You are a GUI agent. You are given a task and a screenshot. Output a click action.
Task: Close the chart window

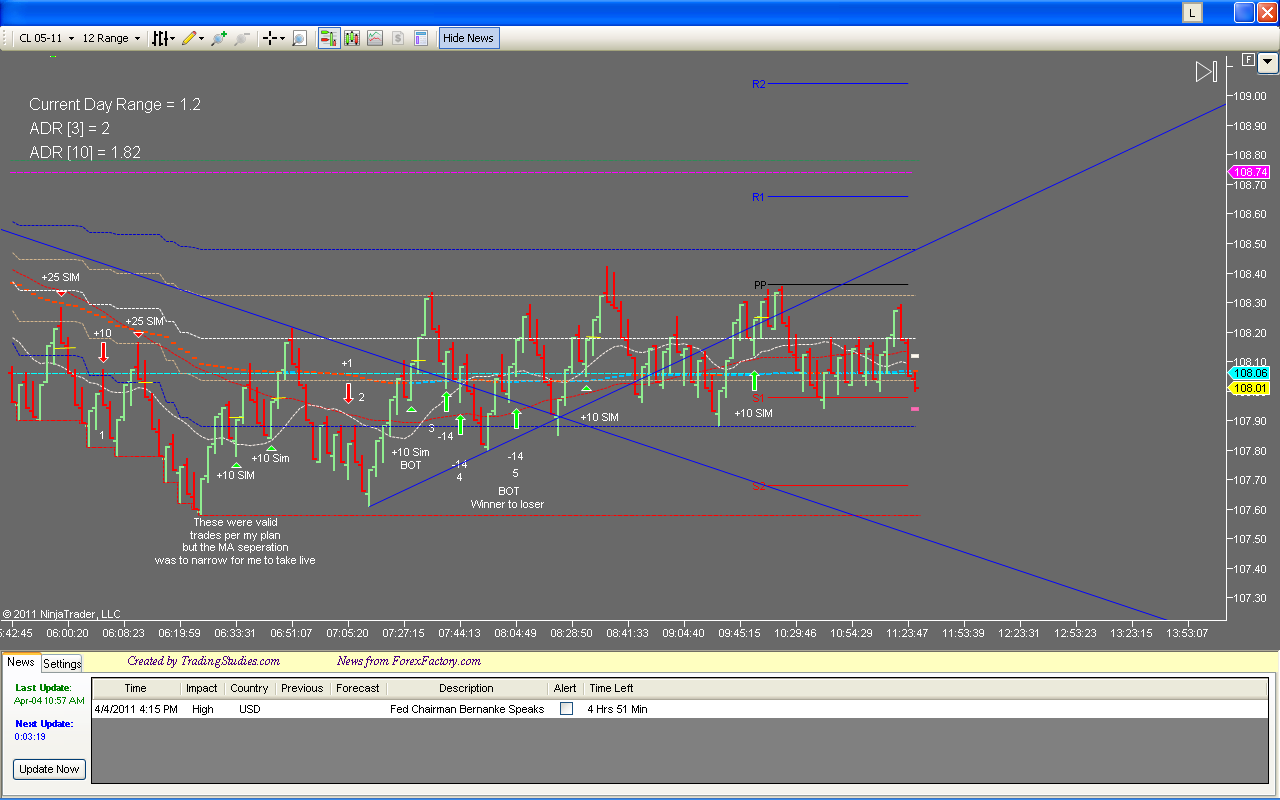(x=1268, y=12)
